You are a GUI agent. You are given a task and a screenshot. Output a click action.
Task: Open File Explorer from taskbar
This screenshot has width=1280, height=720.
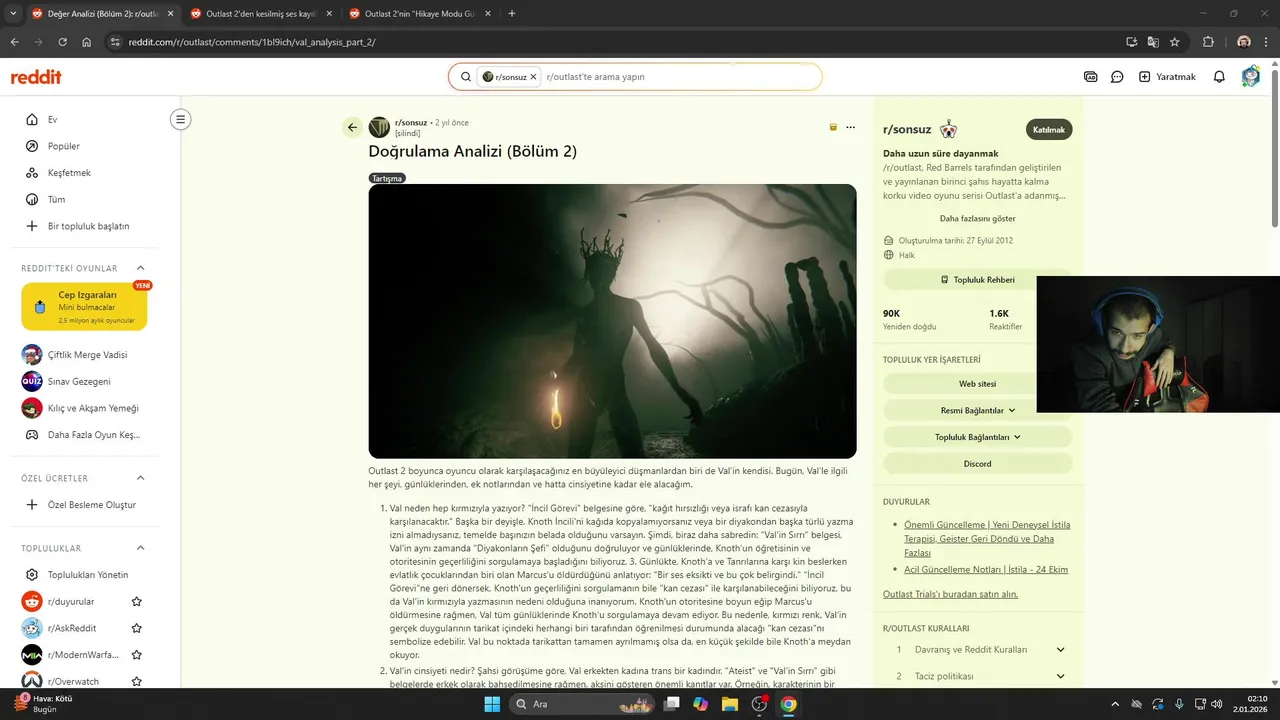click(x=730, y=704)
